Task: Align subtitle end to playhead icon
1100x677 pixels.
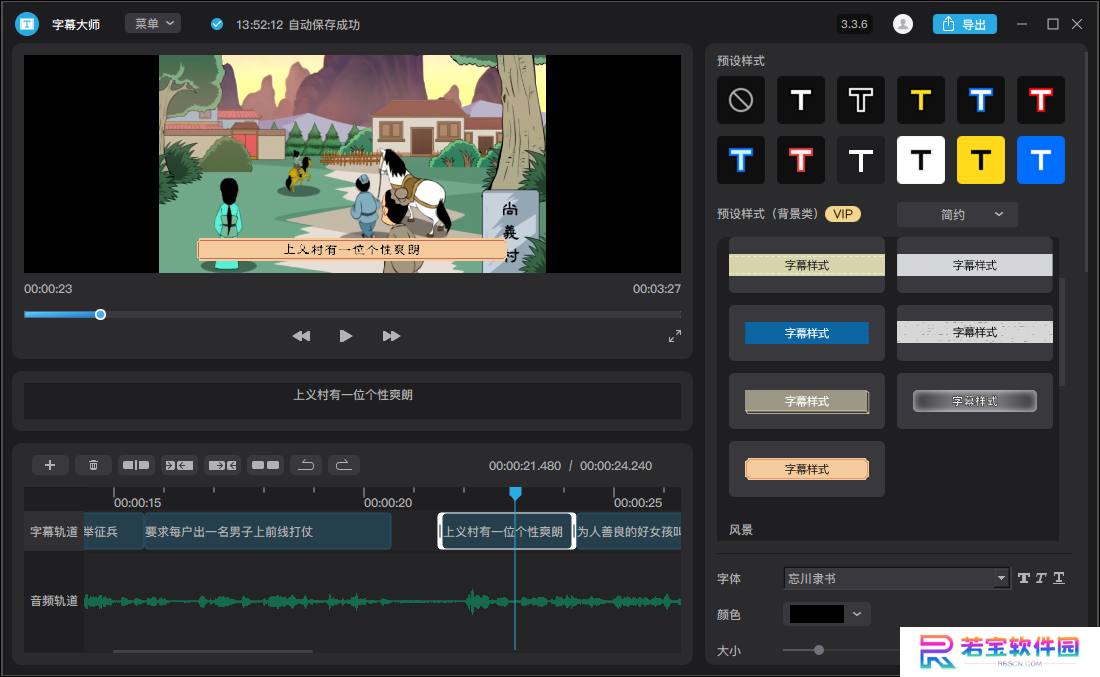Action: tap(222, 465)
